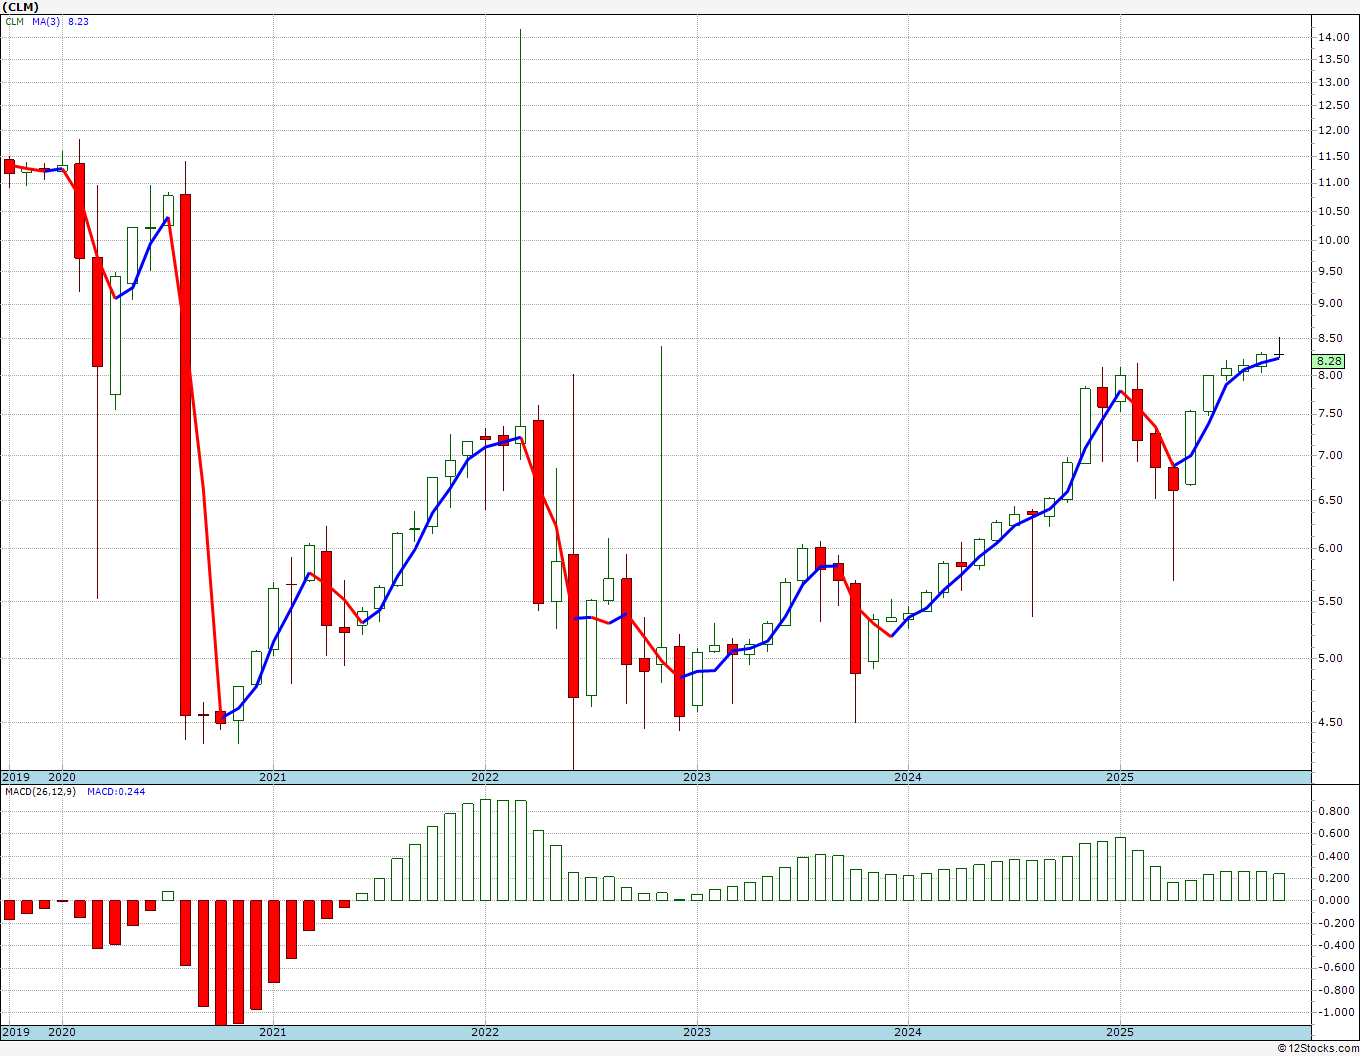Viewport: 1360px width, 1056px height.
Task: Click 2021 on the MACD panel time axis
Action: [273, 1032]
